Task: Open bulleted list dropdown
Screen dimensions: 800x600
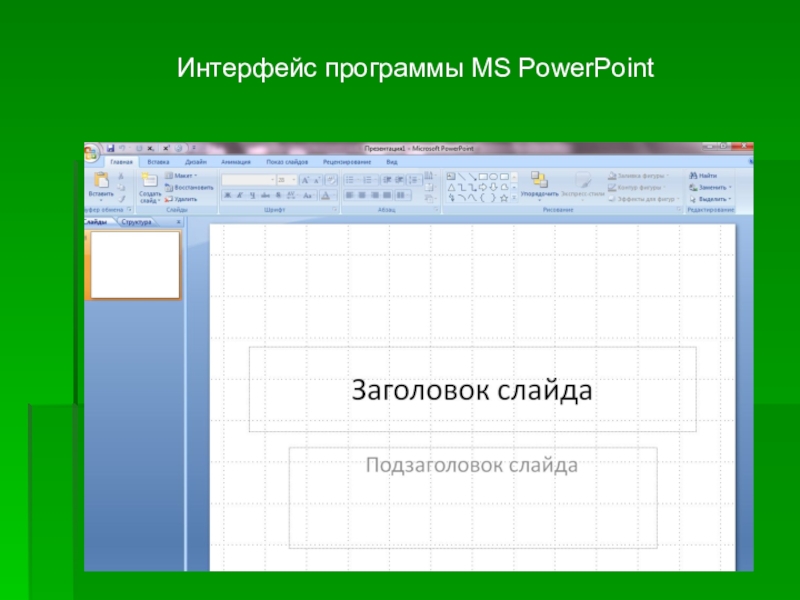Action: coord(358,180)
